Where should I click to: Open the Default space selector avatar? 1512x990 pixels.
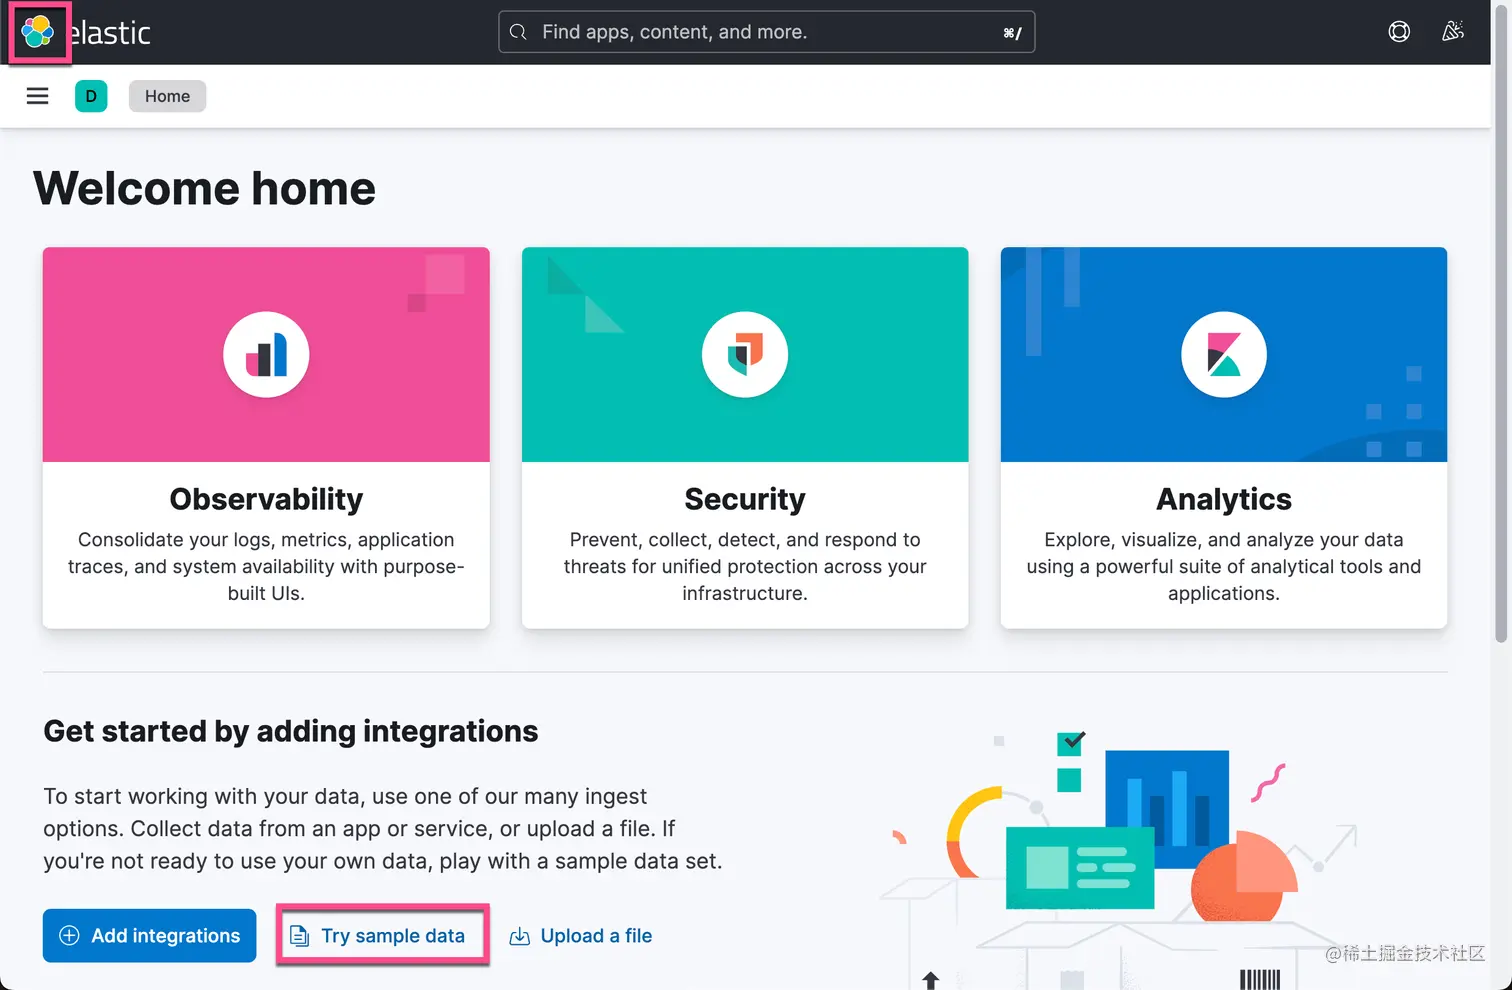click(91, 96)
